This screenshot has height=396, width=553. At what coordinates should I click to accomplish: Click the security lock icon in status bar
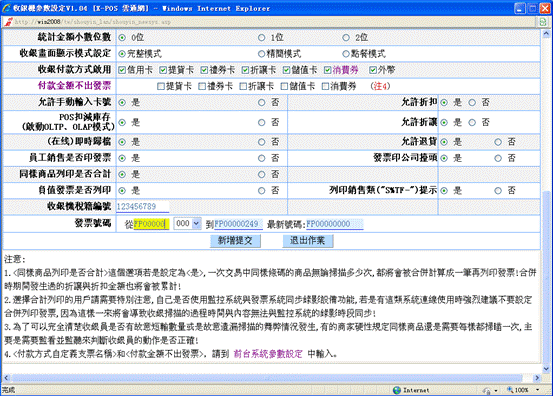487,390
